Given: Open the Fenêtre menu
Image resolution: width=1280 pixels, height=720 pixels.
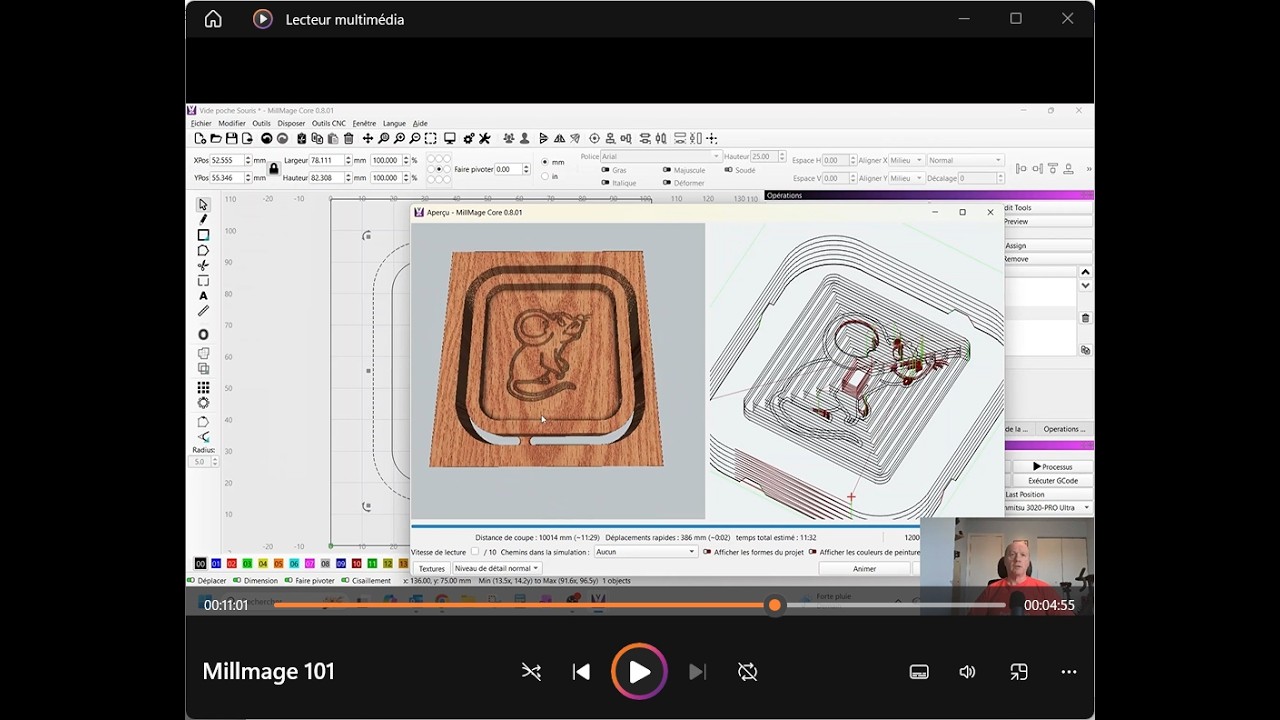Looking at the screenshot, I should pos(364,123).
